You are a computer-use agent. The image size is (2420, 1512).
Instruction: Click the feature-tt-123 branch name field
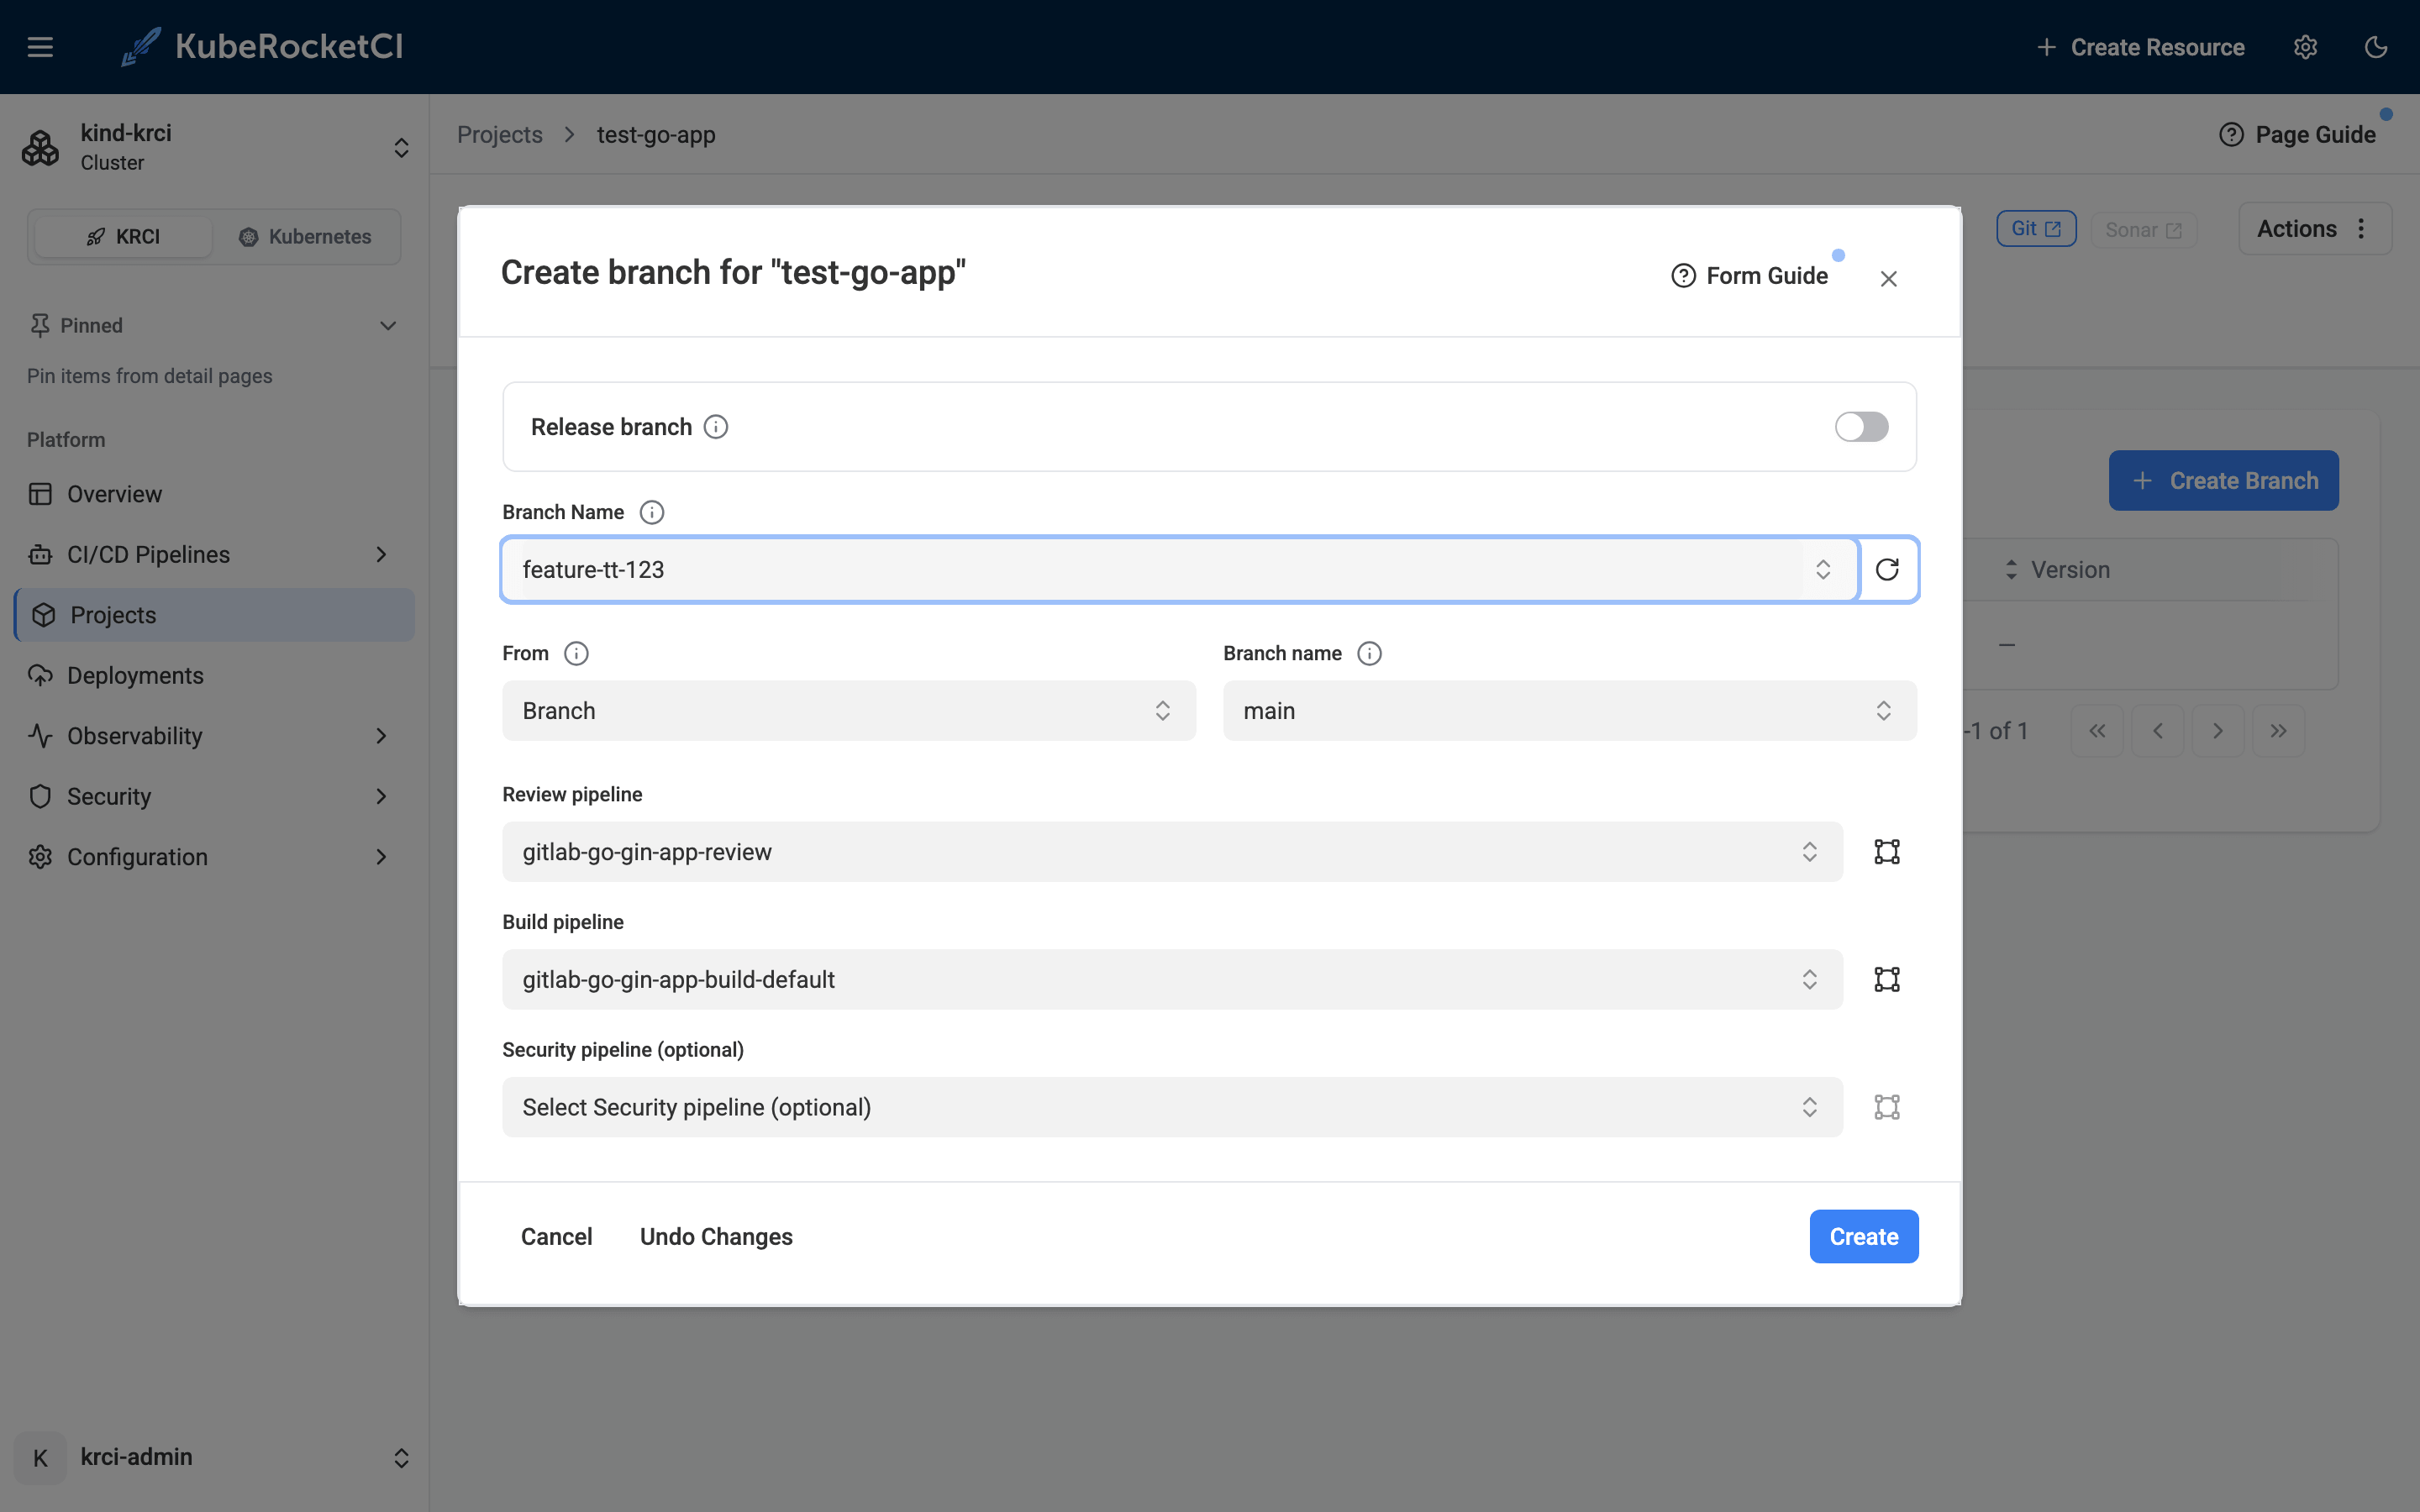click(x=1180, y=570)
